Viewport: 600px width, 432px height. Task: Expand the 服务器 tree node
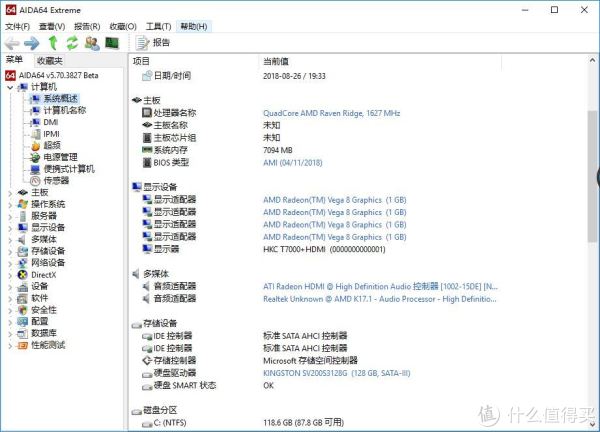10,217
